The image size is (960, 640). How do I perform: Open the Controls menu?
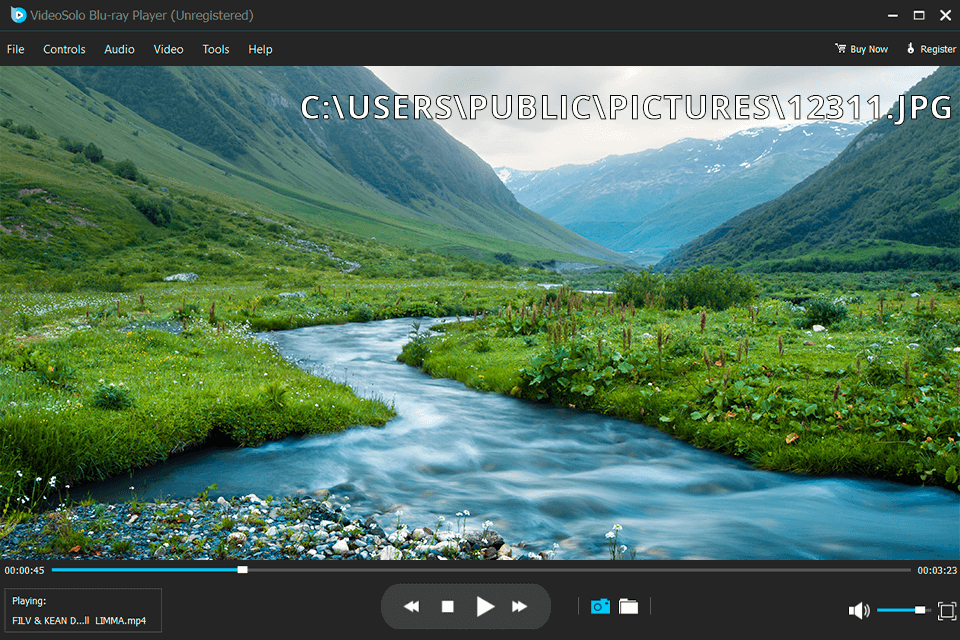(x=64, y=49)
